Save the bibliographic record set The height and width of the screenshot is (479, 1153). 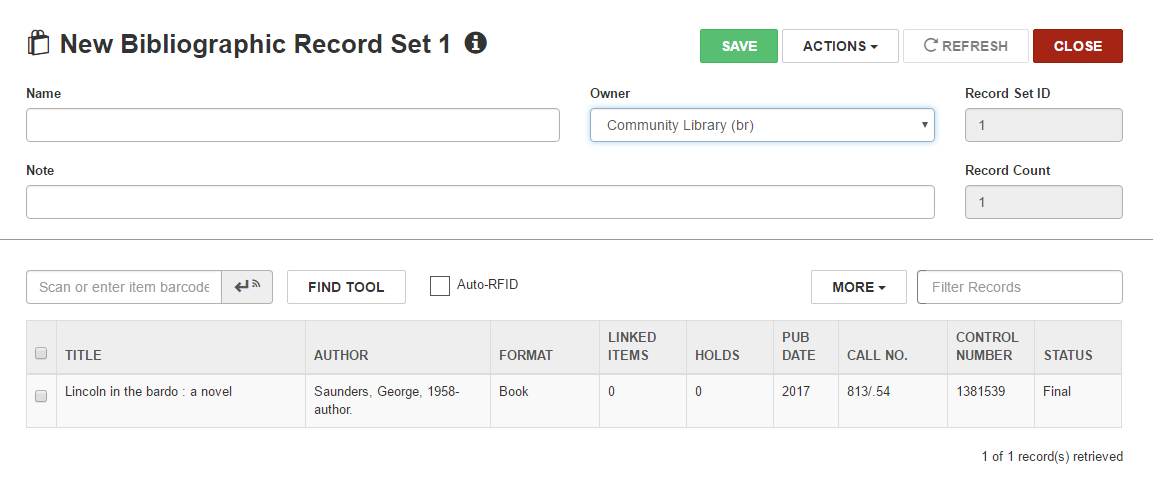[738, 46]
